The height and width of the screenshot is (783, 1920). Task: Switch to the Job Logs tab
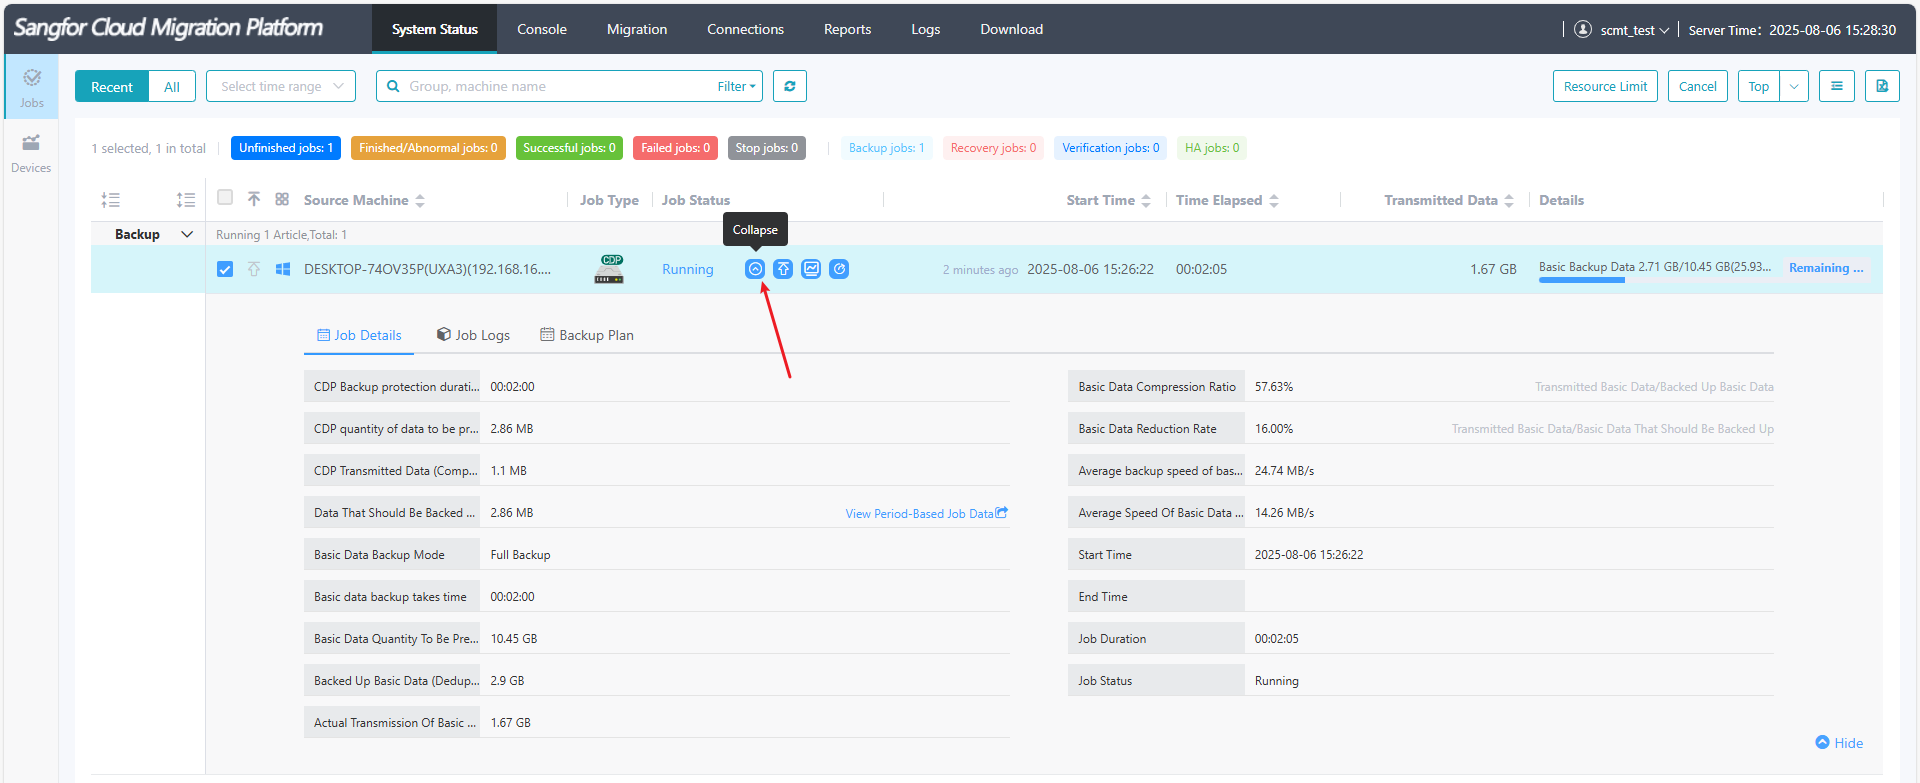point(473,335)
